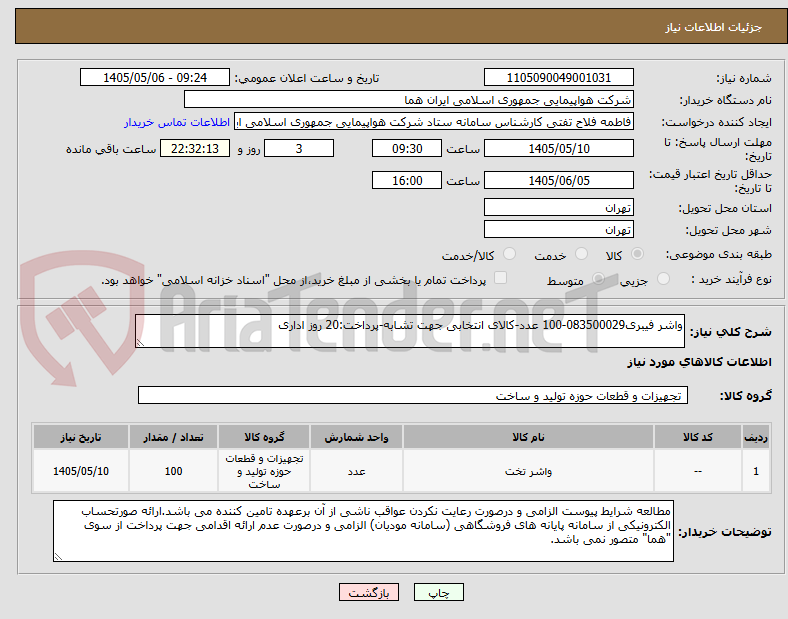Viewport: 788px width, 619px height.
Task: Click the remaining time field 22:32:13
Action: (x=195, y=149)
